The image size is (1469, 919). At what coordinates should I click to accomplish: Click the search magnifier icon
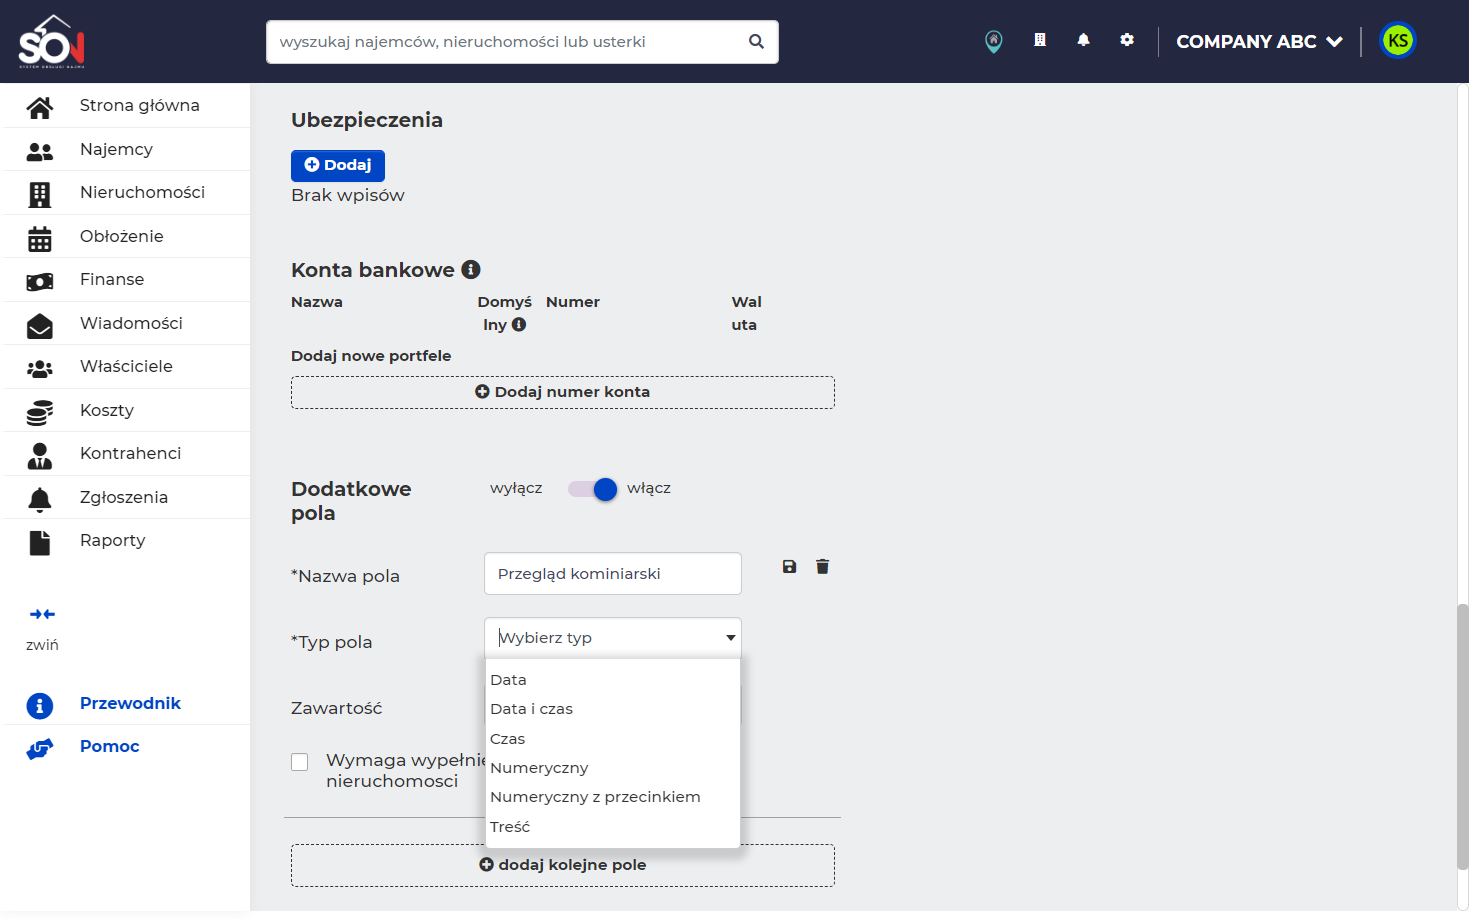(756, 42)
